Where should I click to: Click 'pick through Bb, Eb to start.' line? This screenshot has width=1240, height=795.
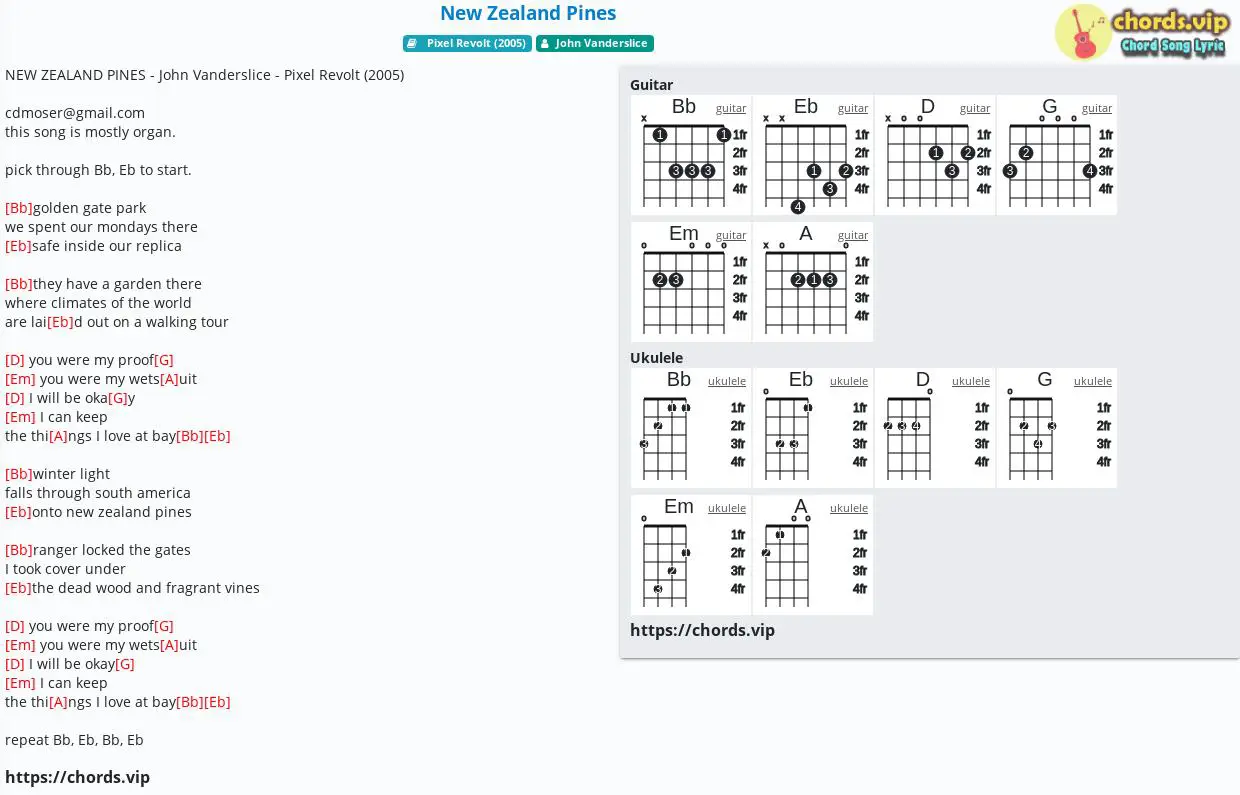(98, 170)
